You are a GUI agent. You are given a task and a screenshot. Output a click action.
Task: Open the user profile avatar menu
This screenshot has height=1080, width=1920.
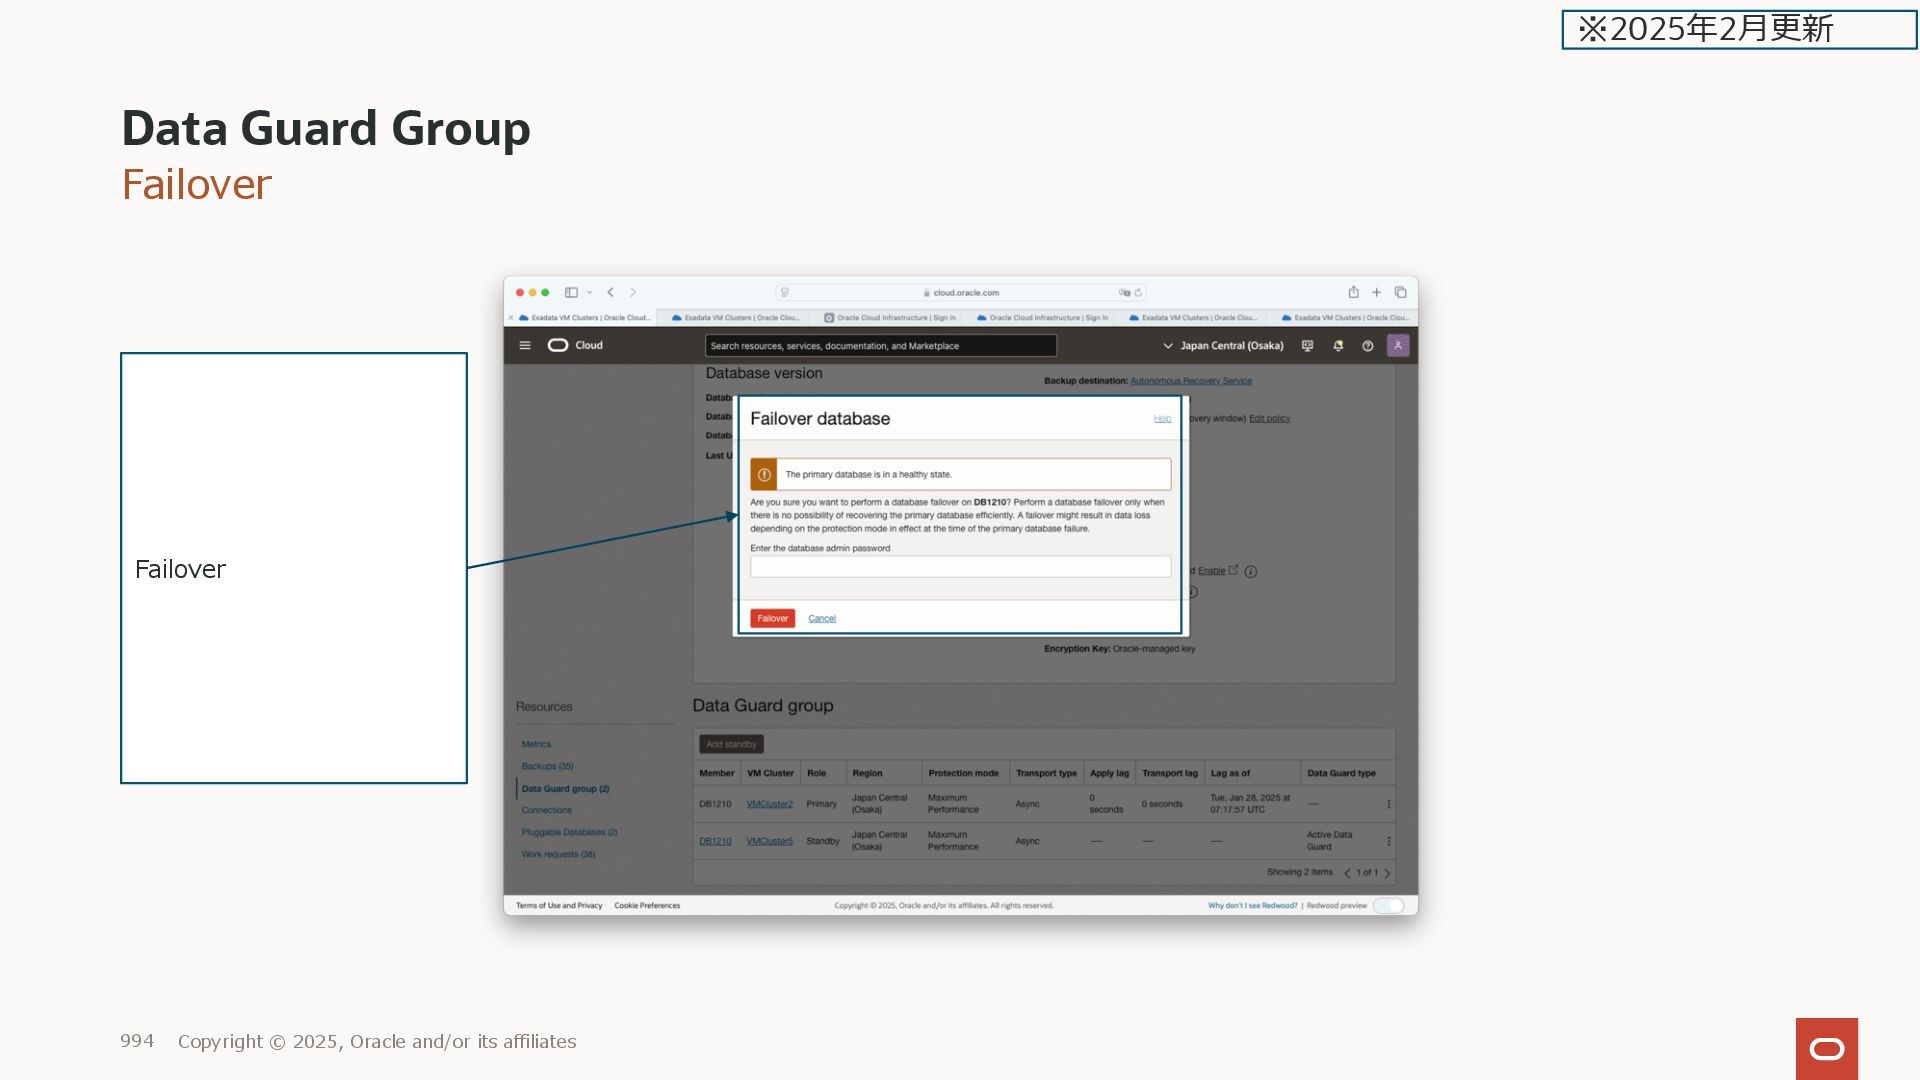tap(1398, 345)
